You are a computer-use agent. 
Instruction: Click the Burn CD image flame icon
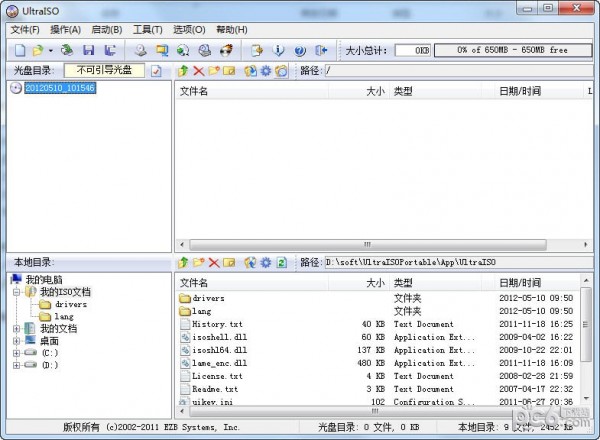pyautogui.click(x=227, y=50)
